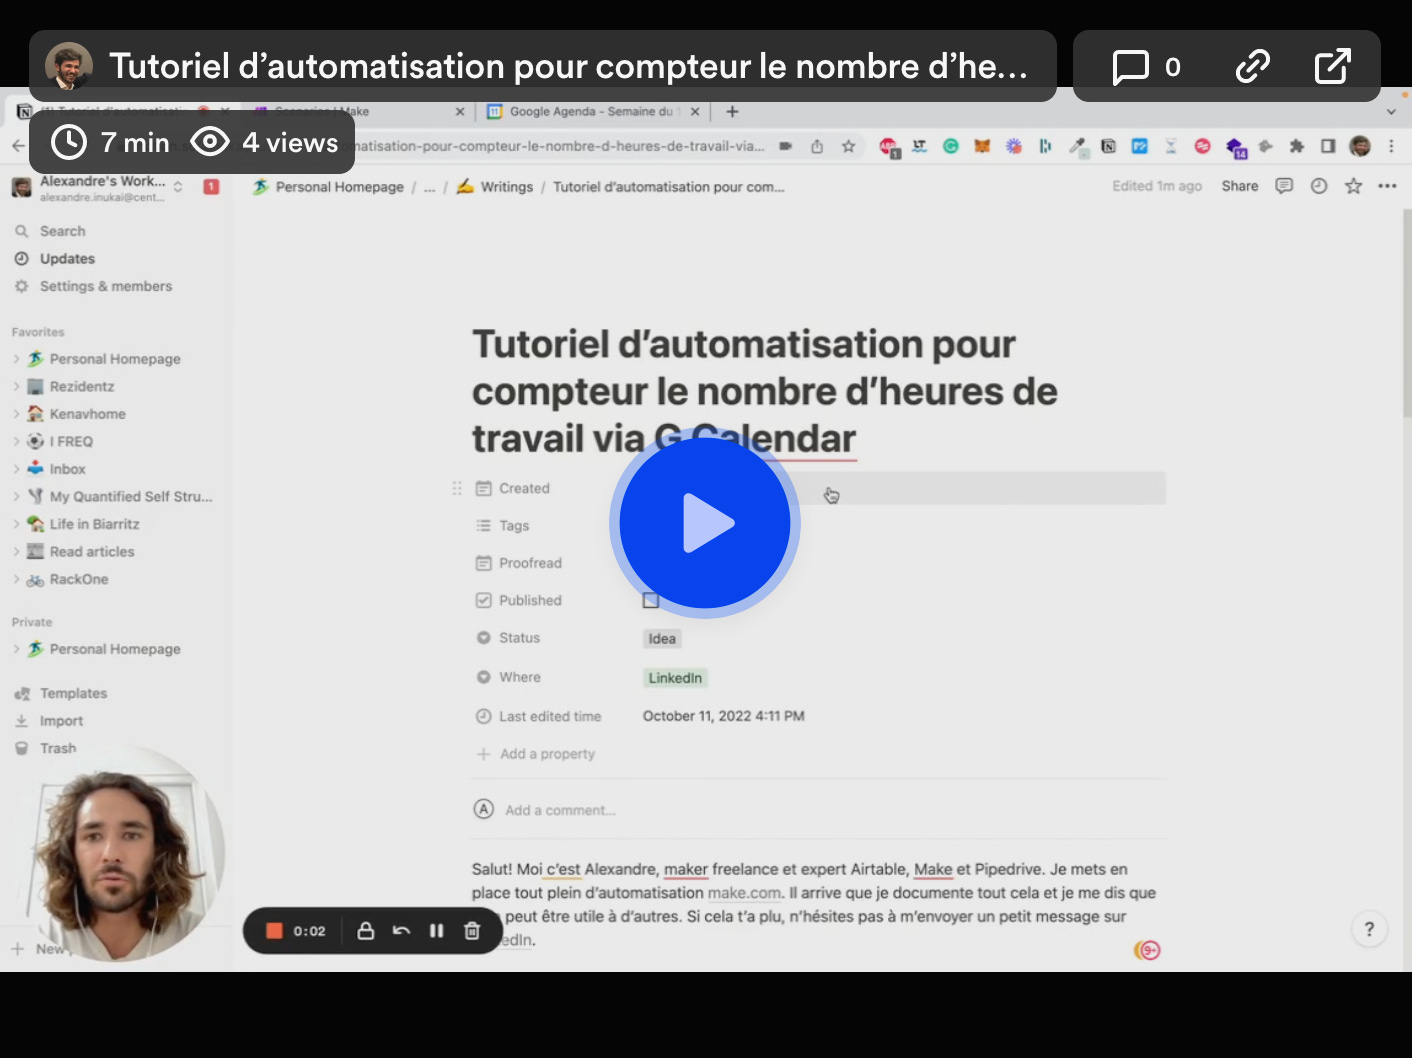1412x1058 pixels.
Task: Open video in new window icon
Action: 1332,67
